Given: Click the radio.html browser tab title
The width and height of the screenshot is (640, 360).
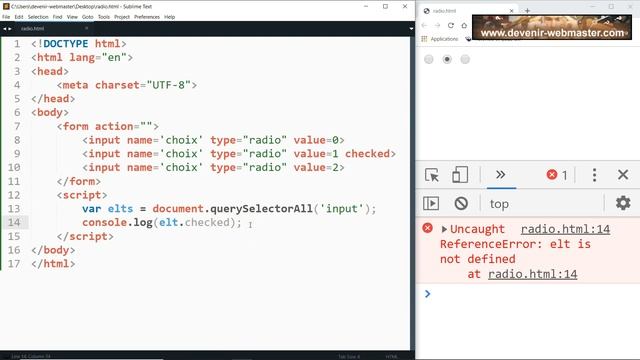Looking at the screenshot, I should 444,11.
